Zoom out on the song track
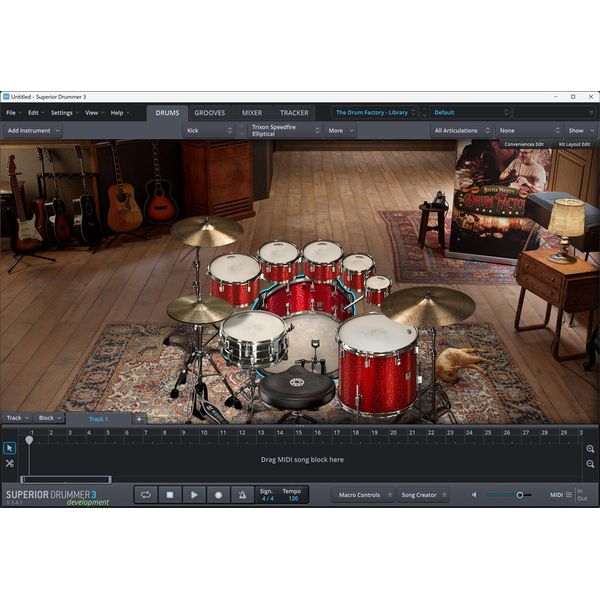Screen dimensions: 600x600 tap(590, 464)
